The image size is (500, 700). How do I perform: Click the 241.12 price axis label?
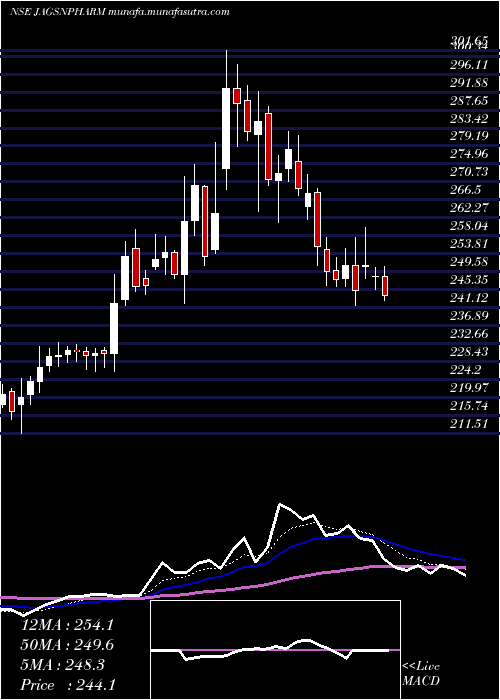click(x=469, y=298)
